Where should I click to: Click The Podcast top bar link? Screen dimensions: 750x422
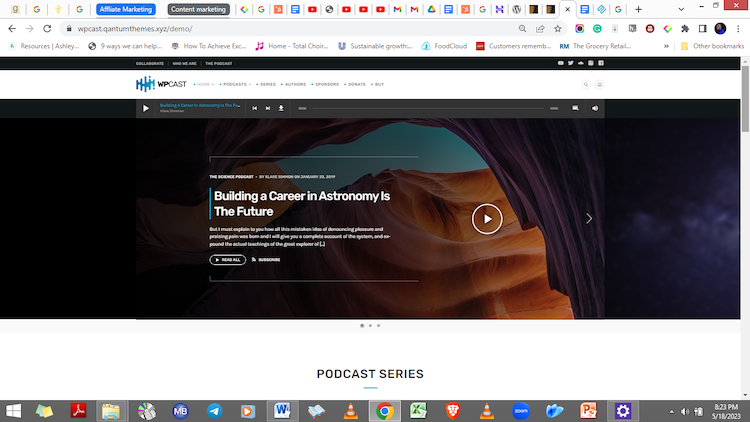(219, 64)
